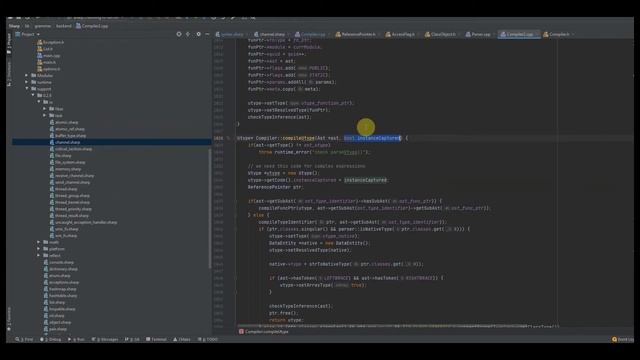Select send_channel.sharp file
The width and height of the screenshot is (640, 360).
70,182
